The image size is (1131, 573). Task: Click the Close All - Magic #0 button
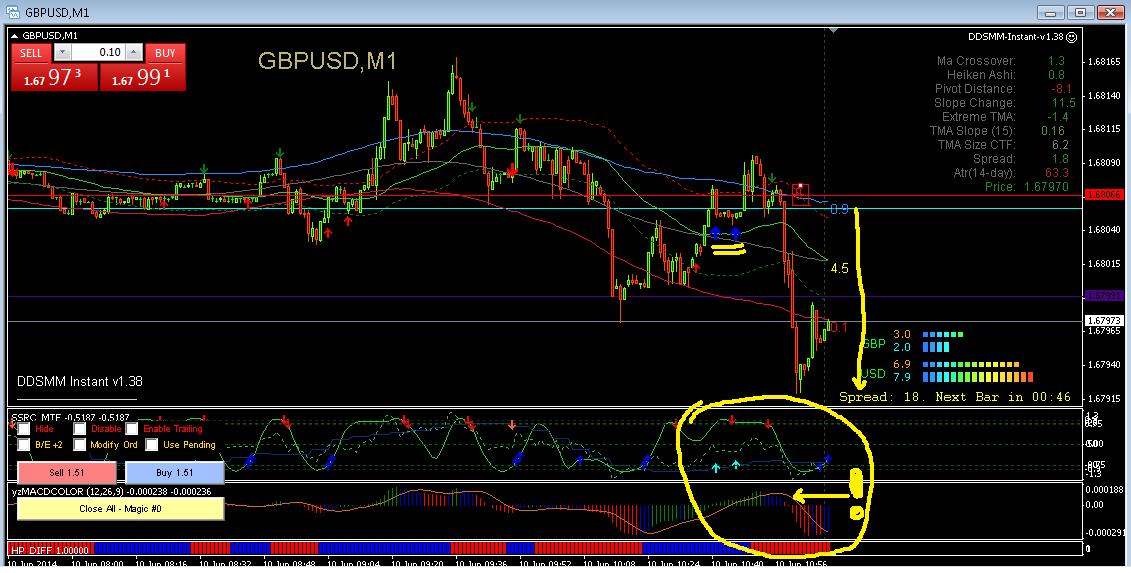[x=120, y=509]
